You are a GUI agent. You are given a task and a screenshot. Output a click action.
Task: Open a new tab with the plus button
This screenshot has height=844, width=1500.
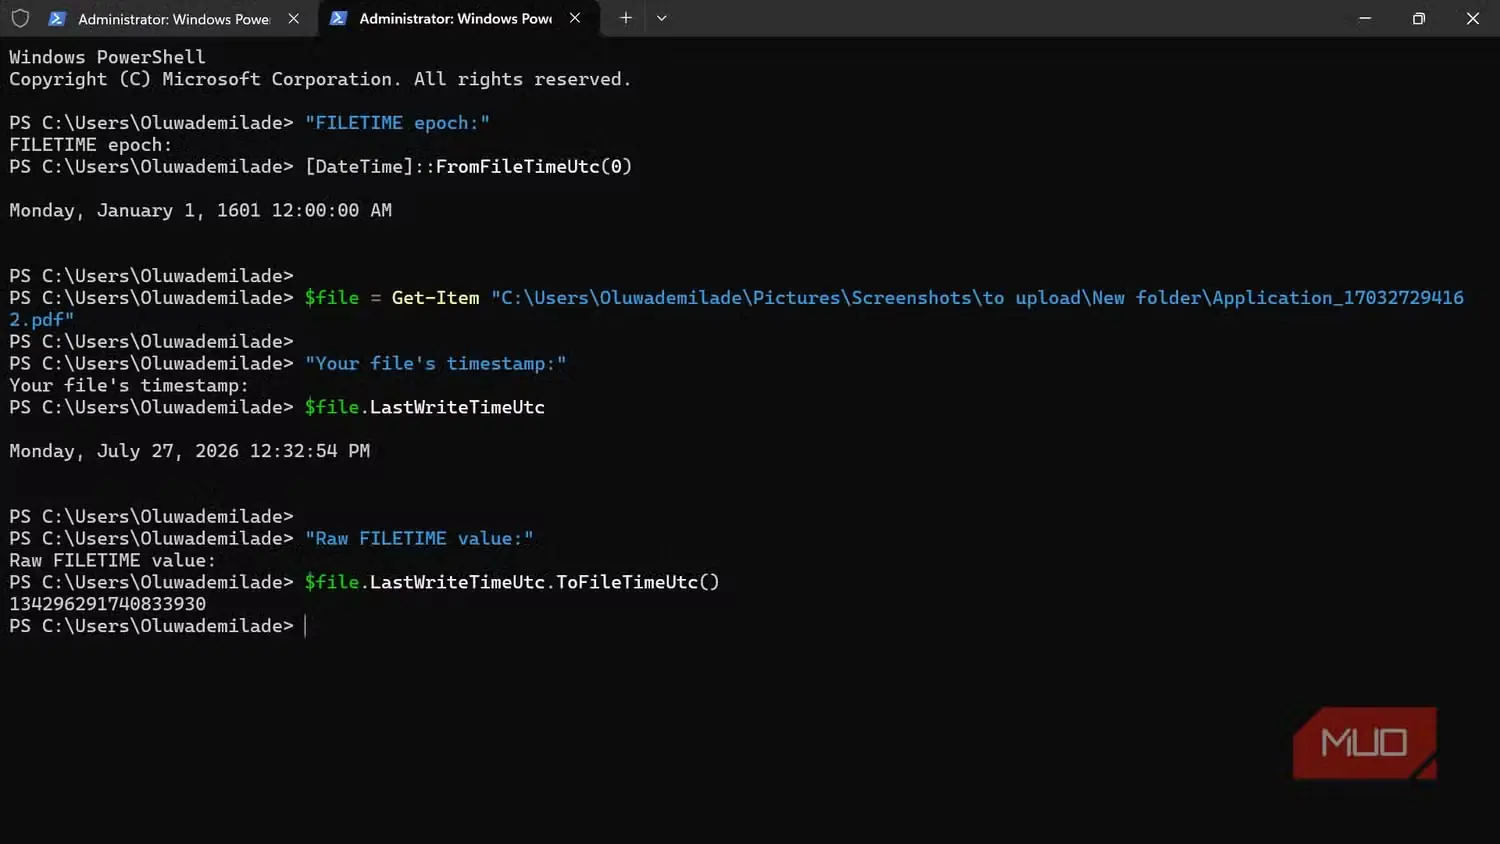click(x=625, y=18)
